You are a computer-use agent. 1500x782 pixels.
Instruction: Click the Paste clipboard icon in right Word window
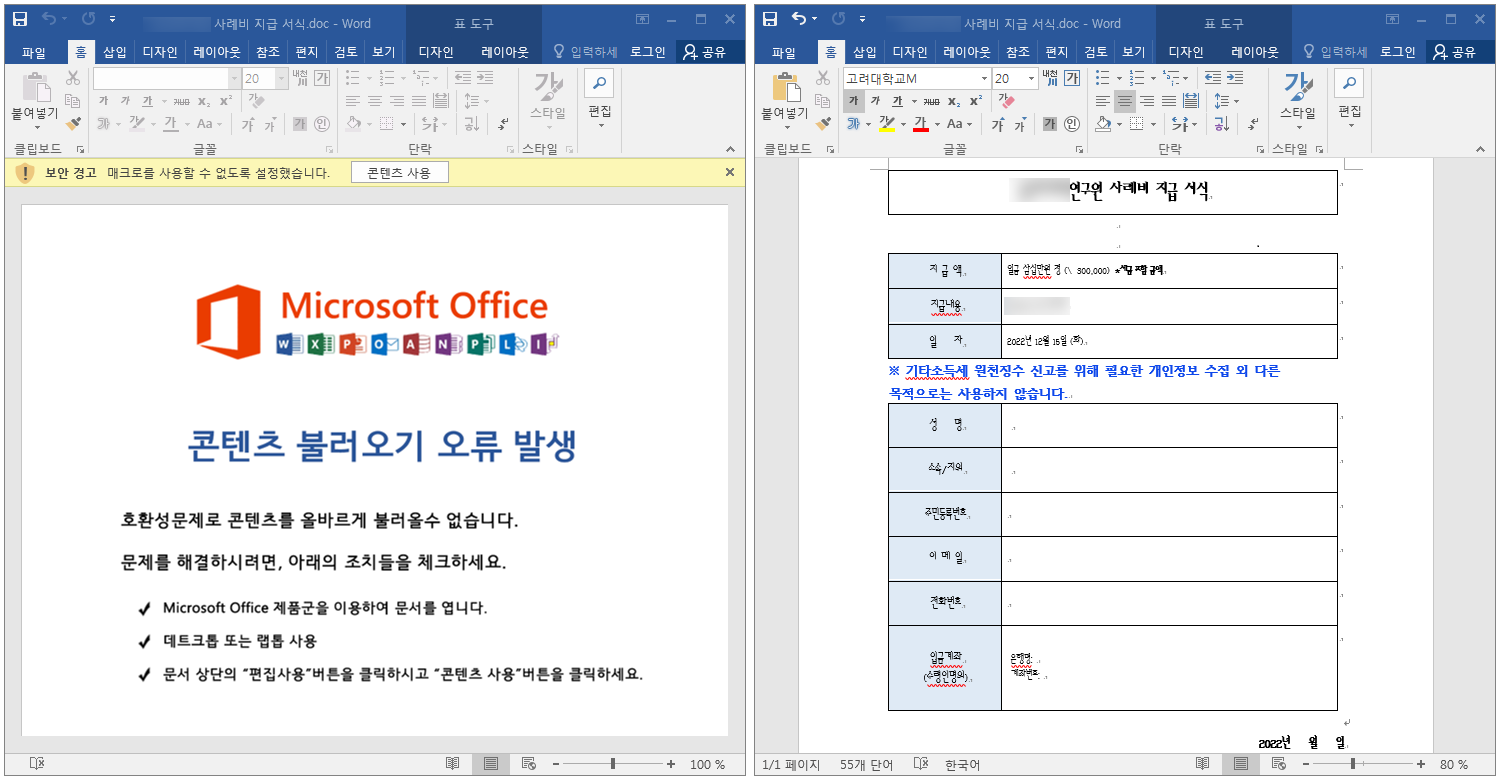[x=787, y=88]
